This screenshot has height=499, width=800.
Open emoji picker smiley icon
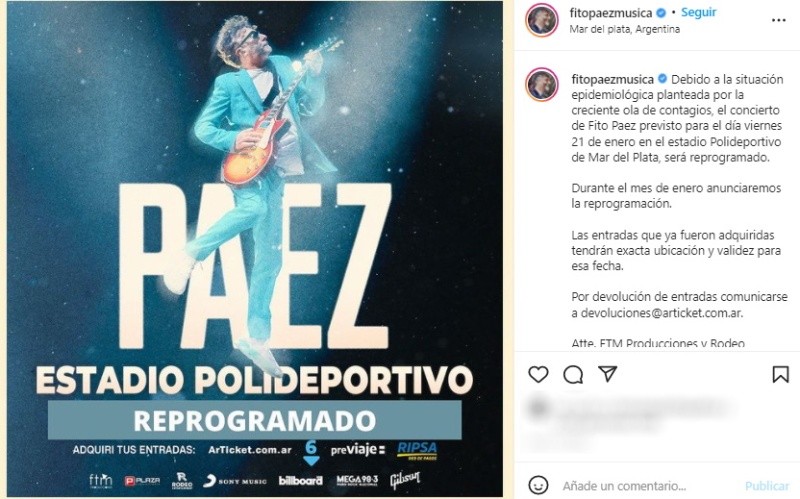point(538,485)
